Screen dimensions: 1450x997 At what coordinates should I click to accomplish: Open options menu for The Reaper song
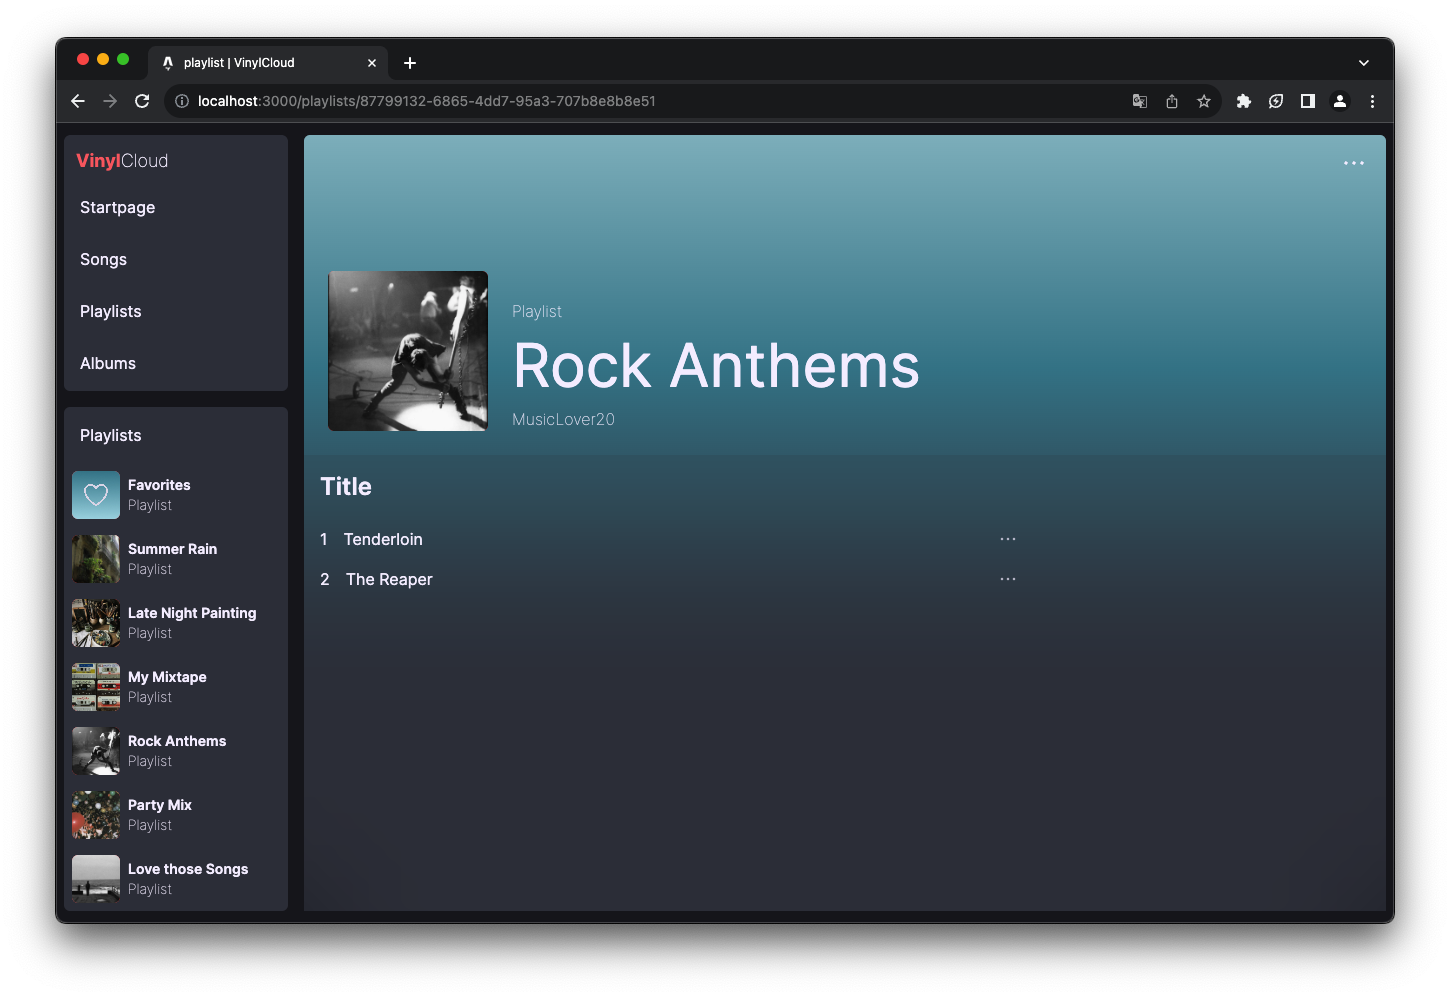point(1007,579)
